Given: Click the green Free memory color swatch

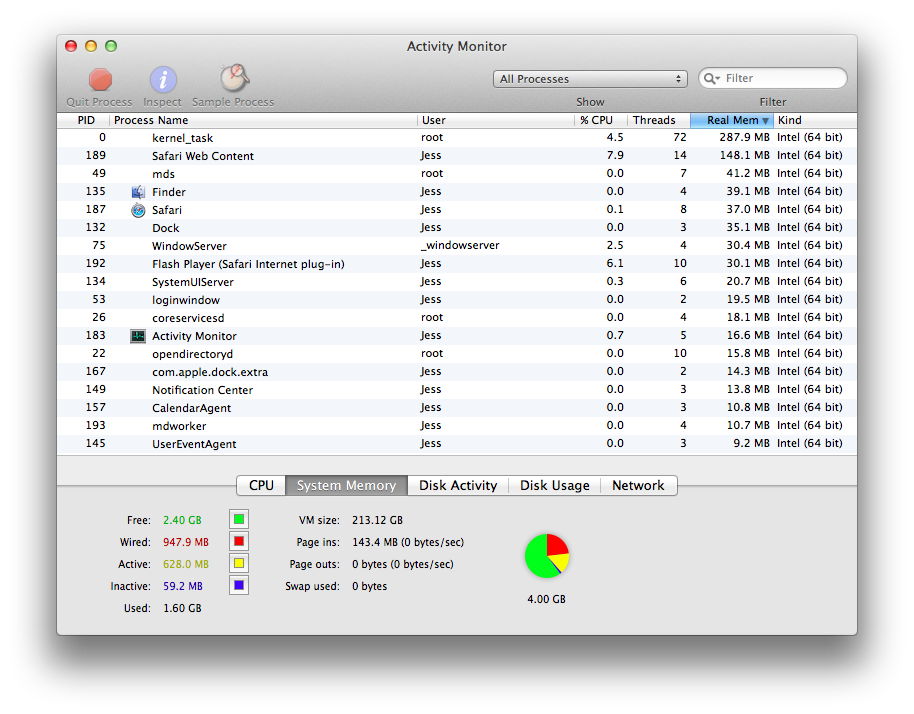Looking at the screenshot, I should coord(239,519).
